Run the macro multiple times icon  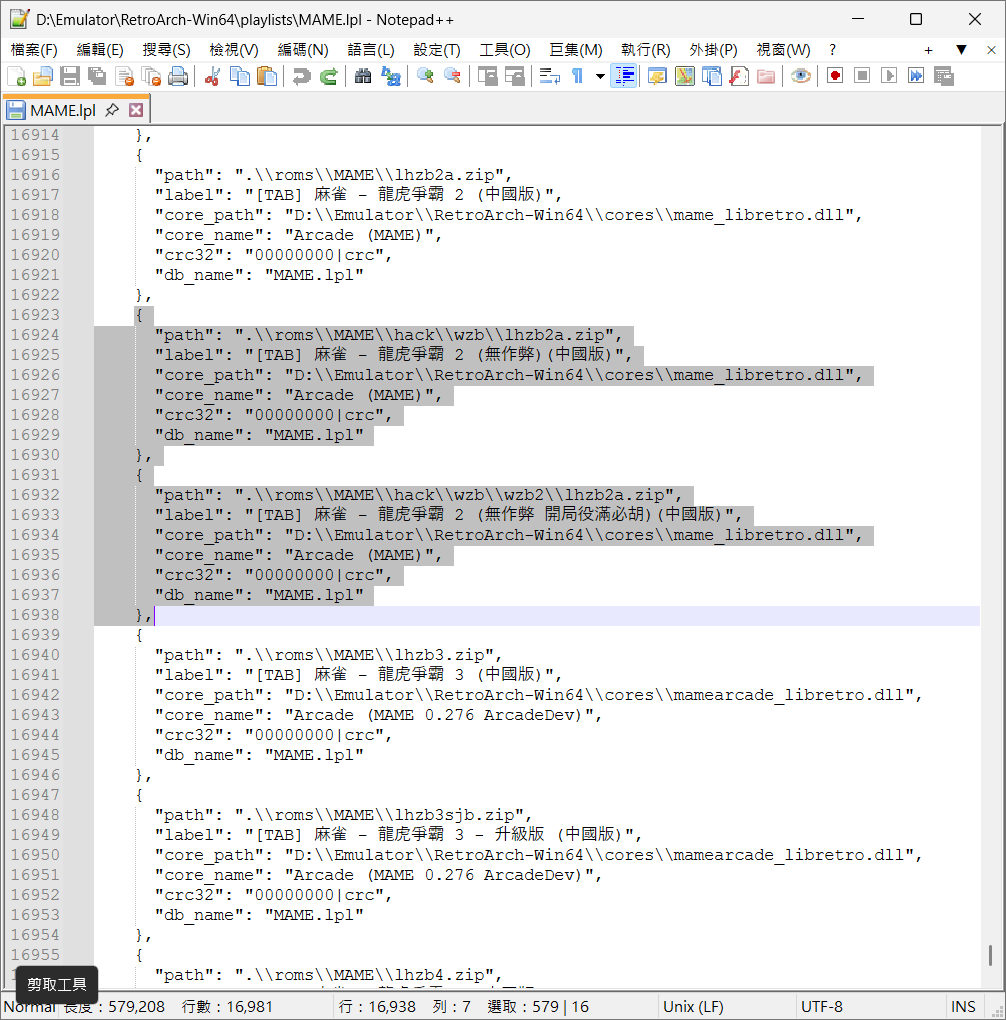tap(916, 76)
